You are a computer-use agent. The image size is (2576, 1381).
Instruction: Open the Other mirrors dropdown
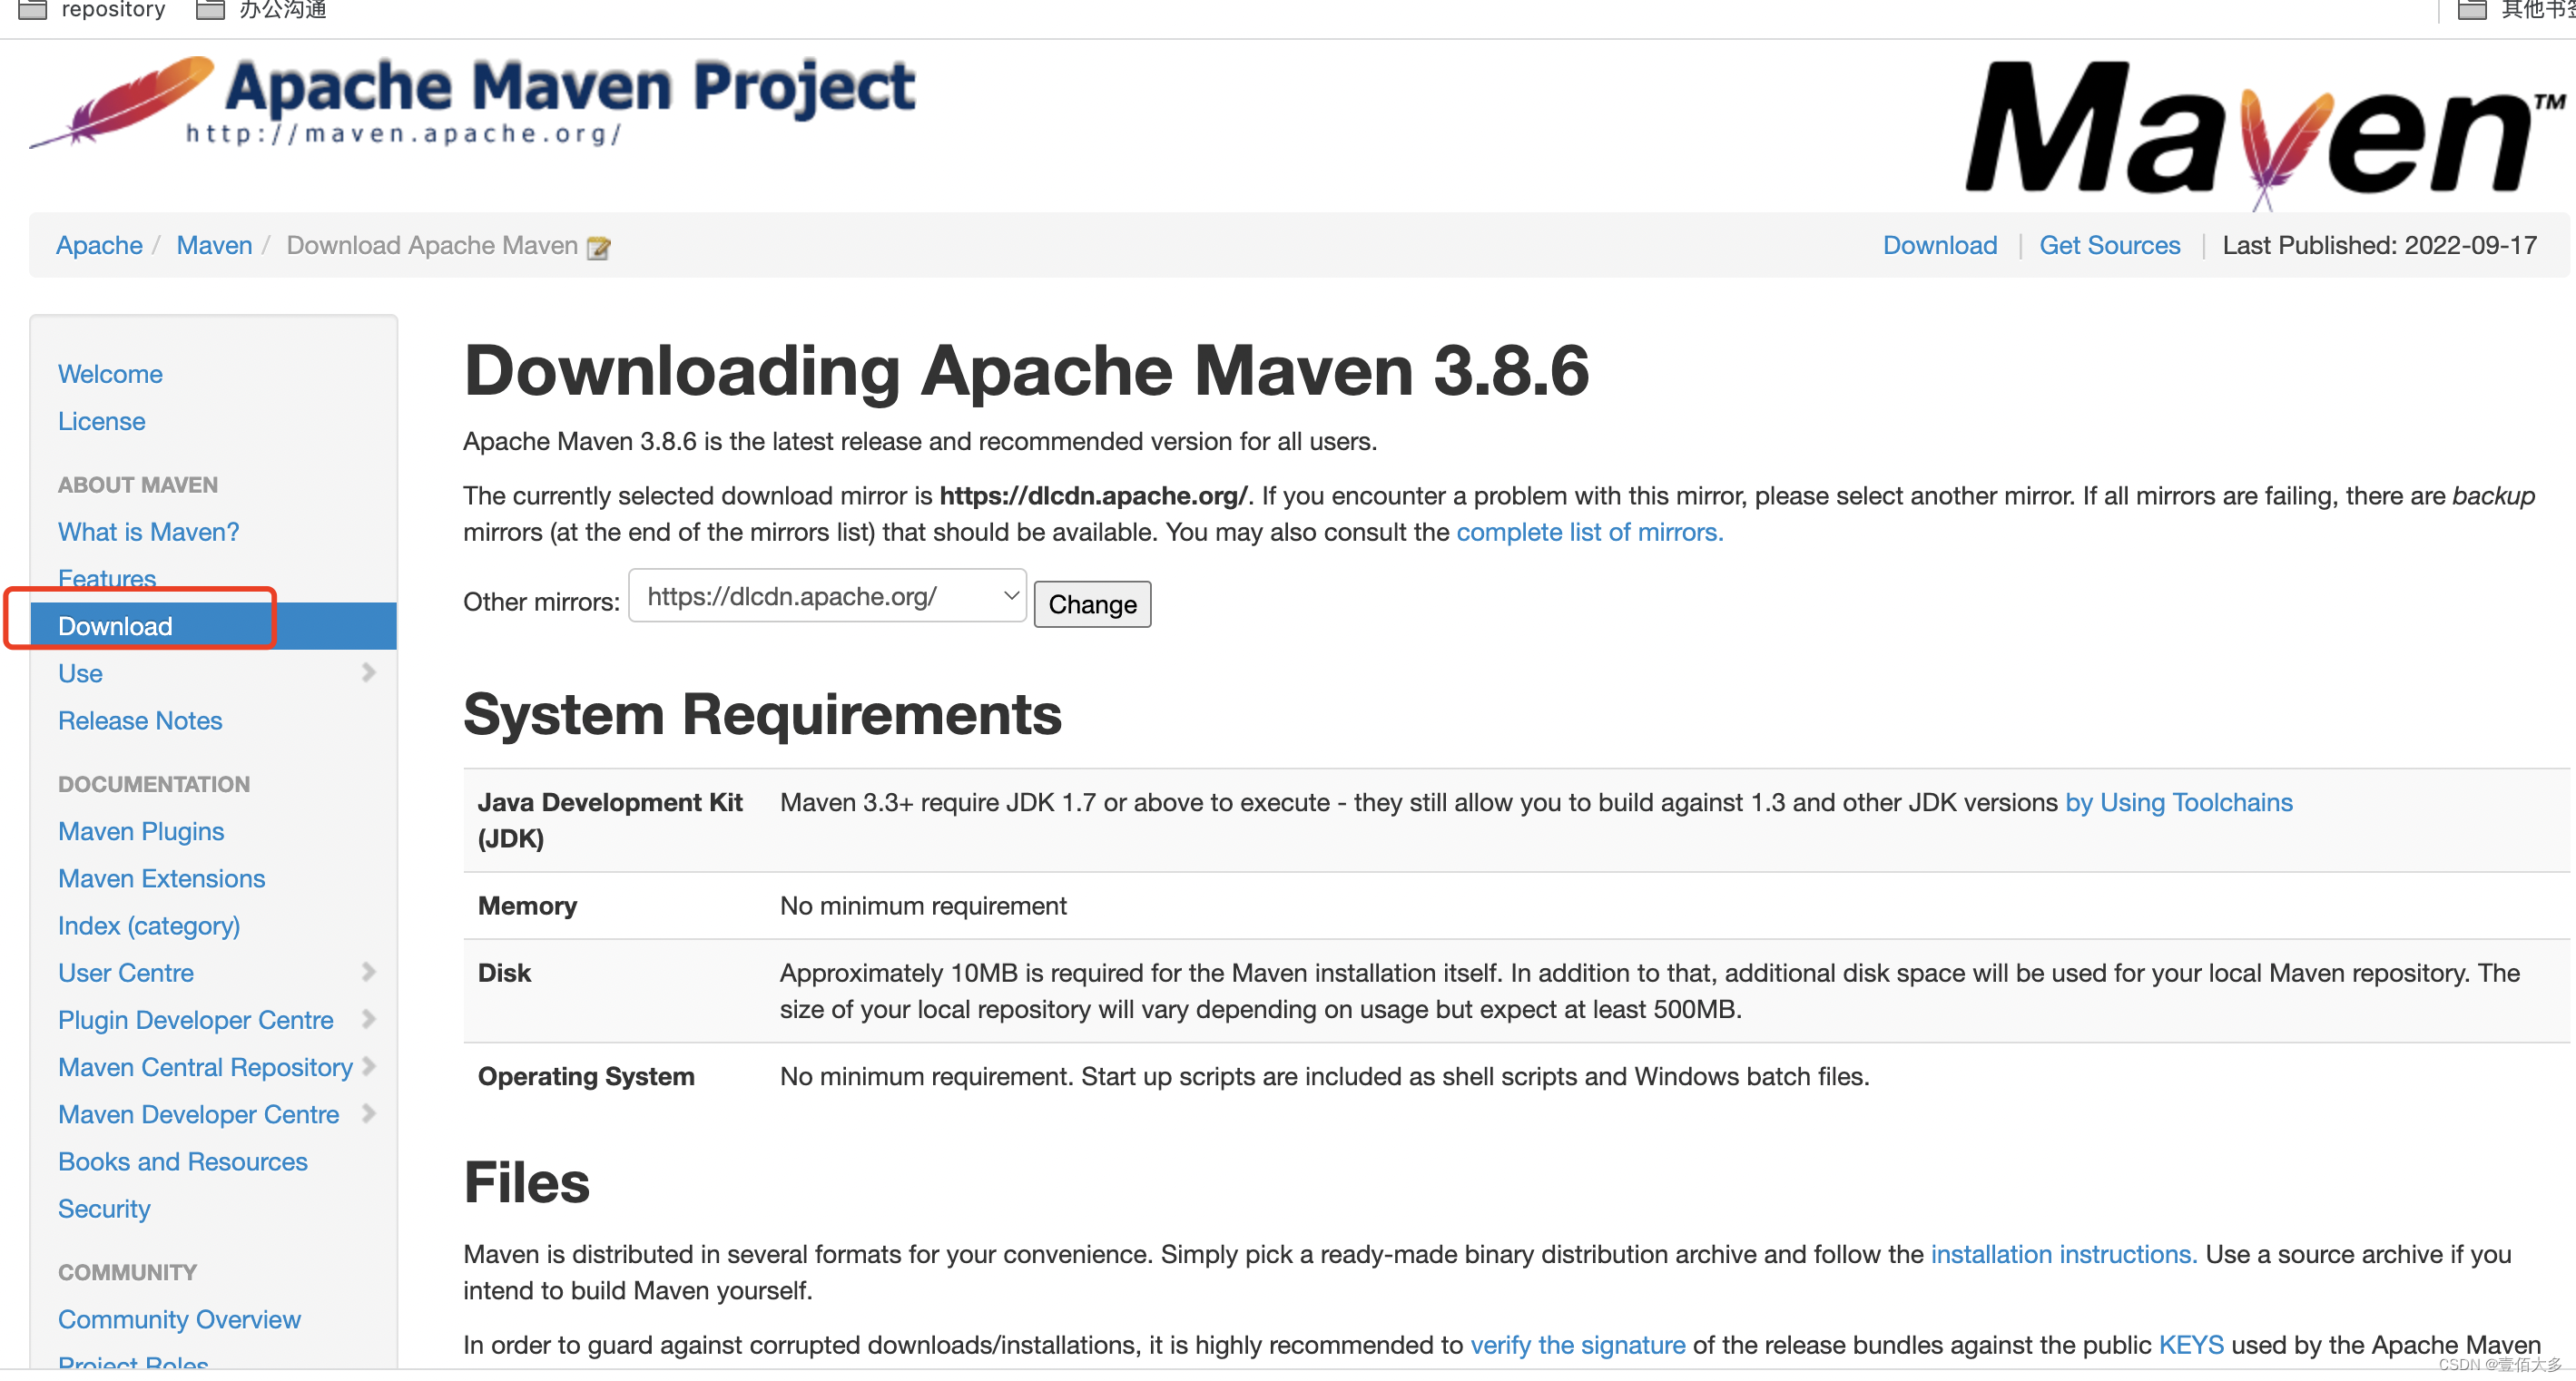(x=827, y=596)
